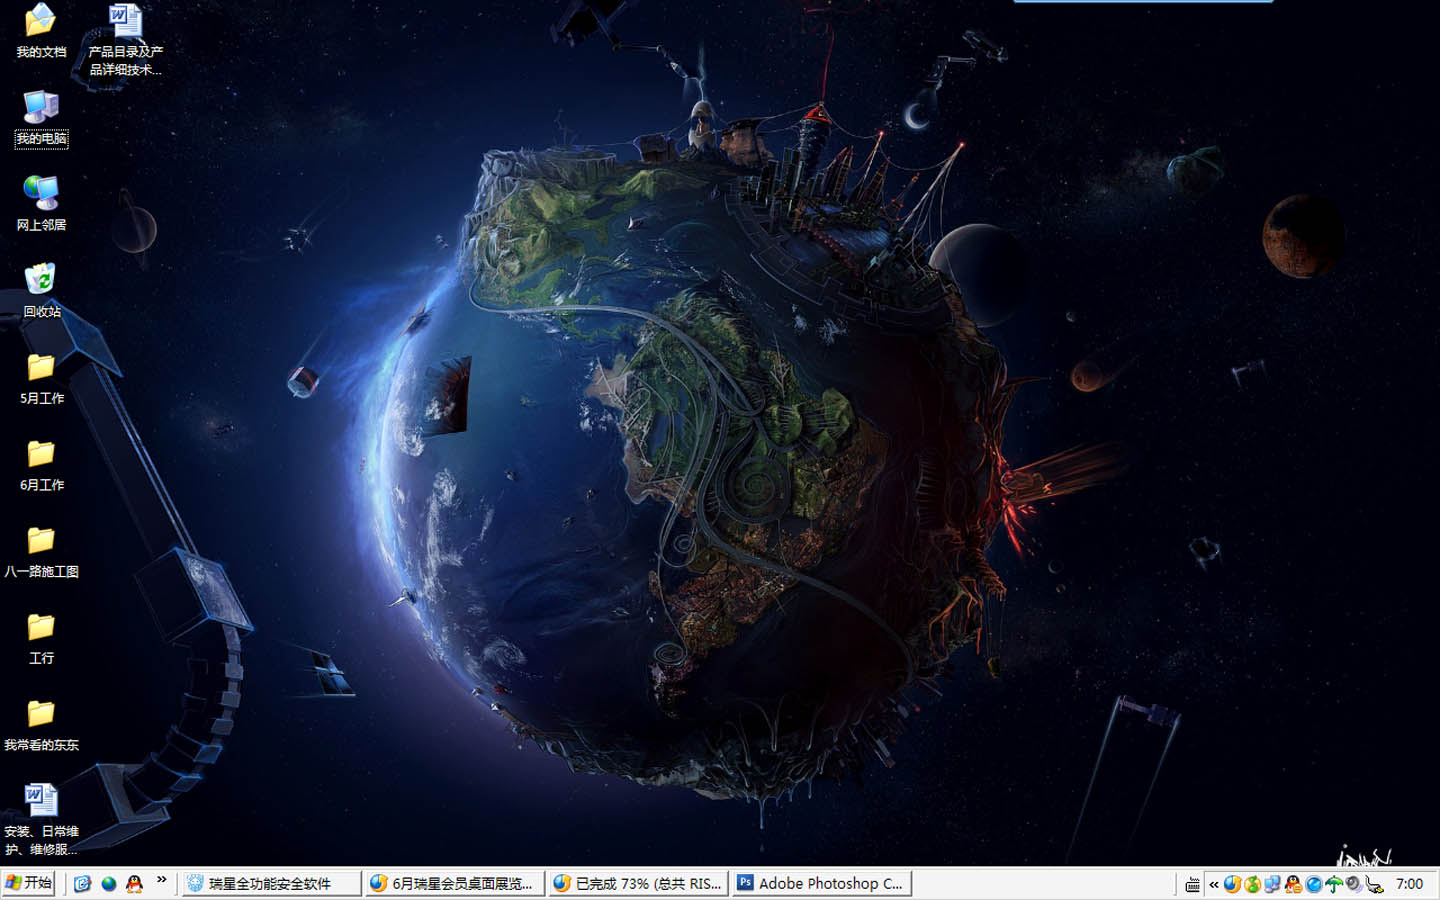Click the 7:00 taskbar clock

click(x=1410, y=884)
